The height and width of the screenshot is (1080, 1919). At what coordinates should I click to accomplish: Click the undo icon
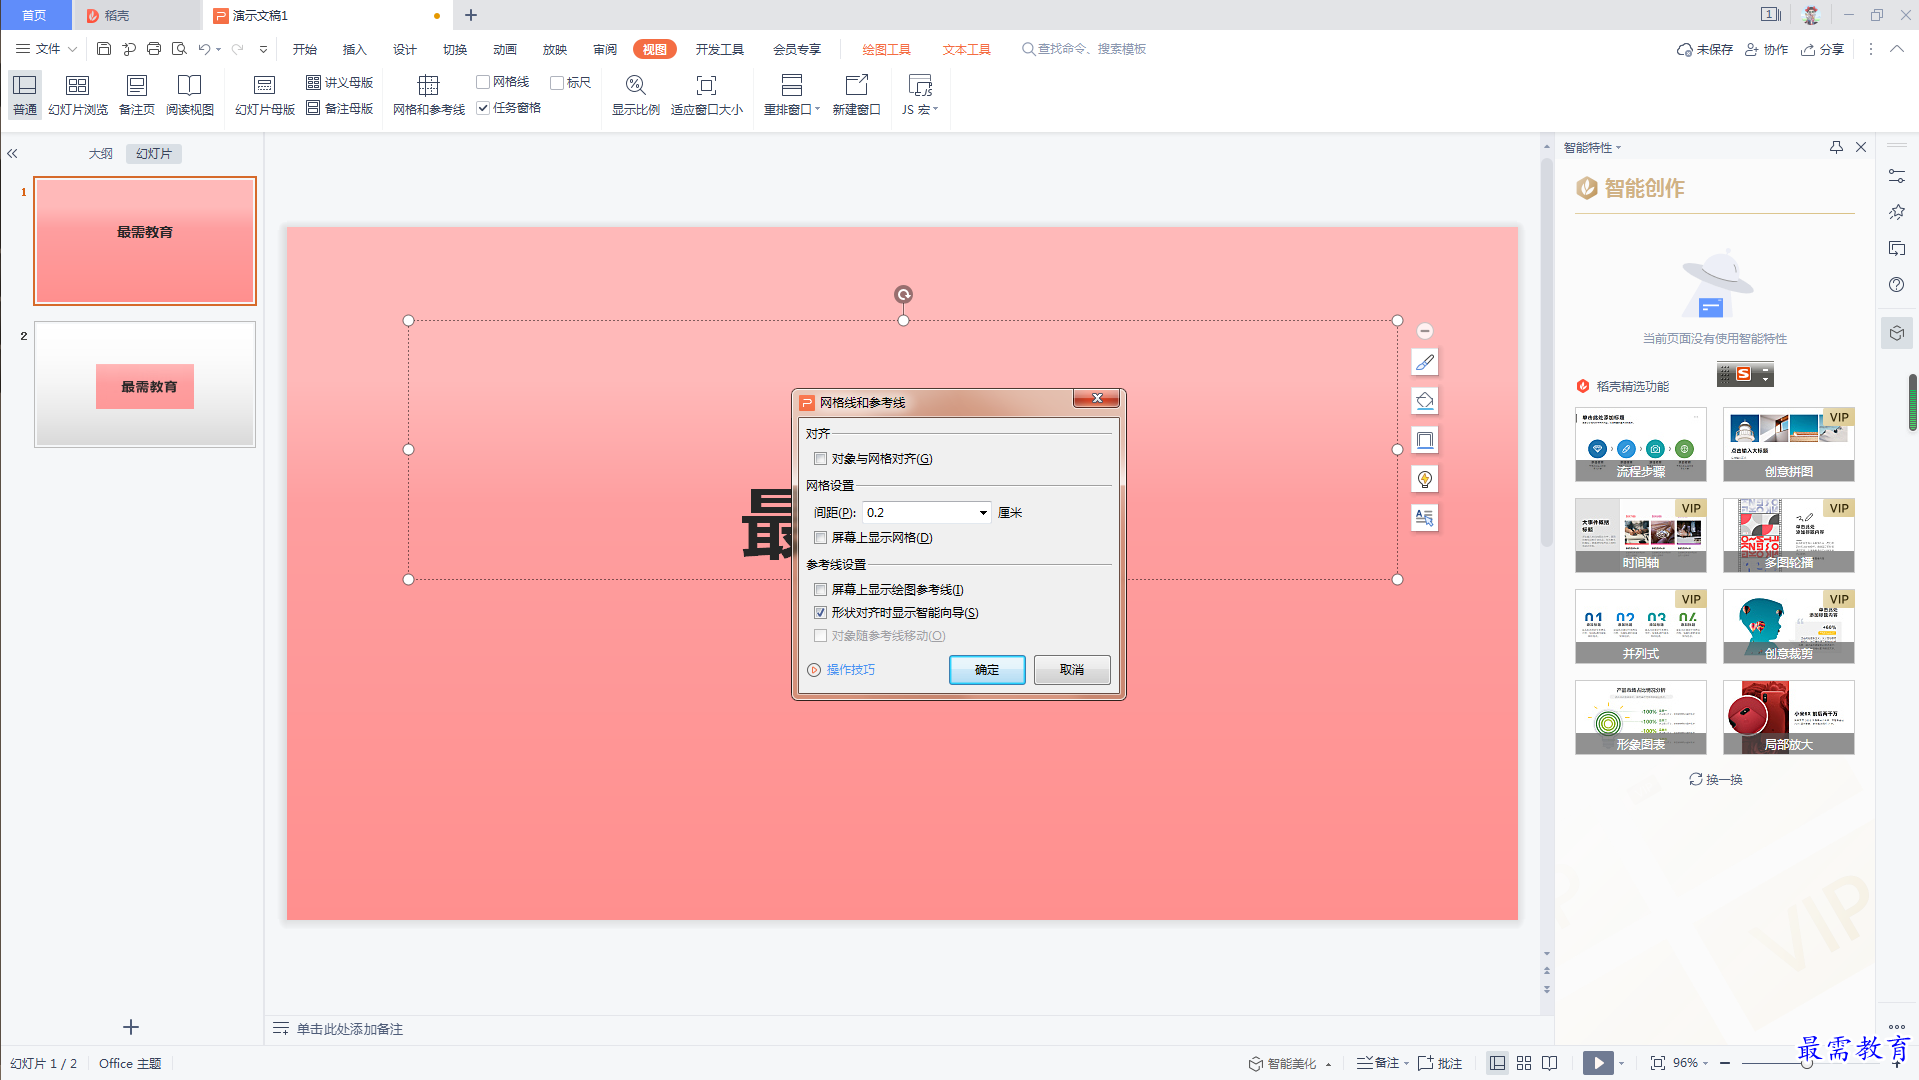point(204,49)
